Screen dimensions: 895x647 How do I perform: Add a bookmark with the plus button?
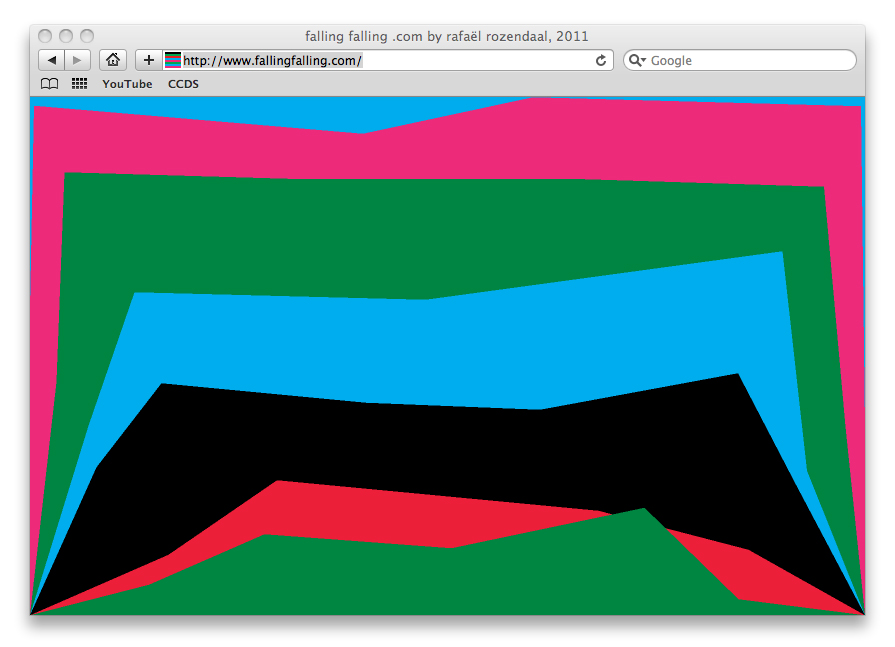(x=148, y=60)
